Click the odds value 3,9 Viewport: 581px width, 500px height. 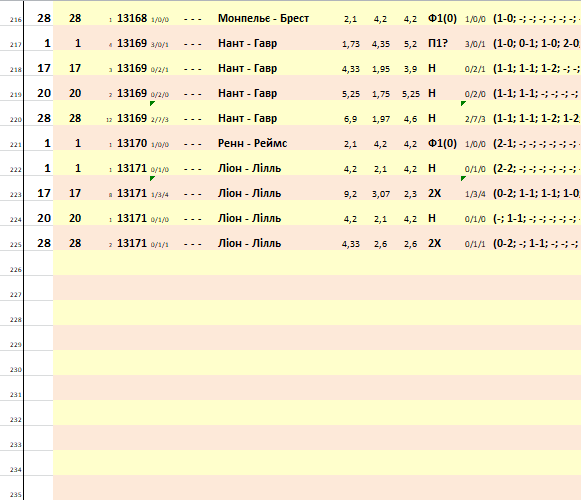click(410, 69)
